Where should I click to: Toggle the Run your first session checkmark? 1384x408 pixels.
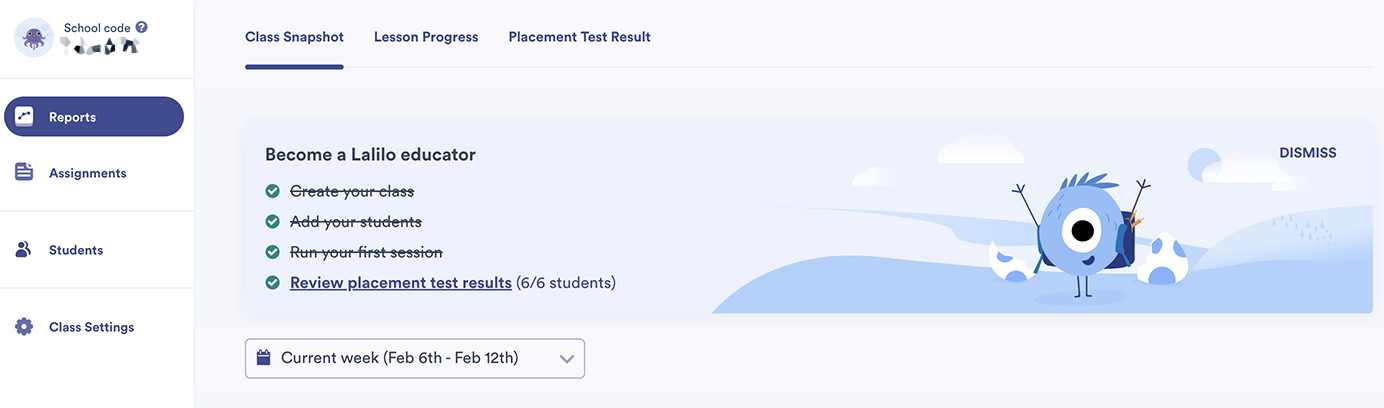click(x=272, y=252)
